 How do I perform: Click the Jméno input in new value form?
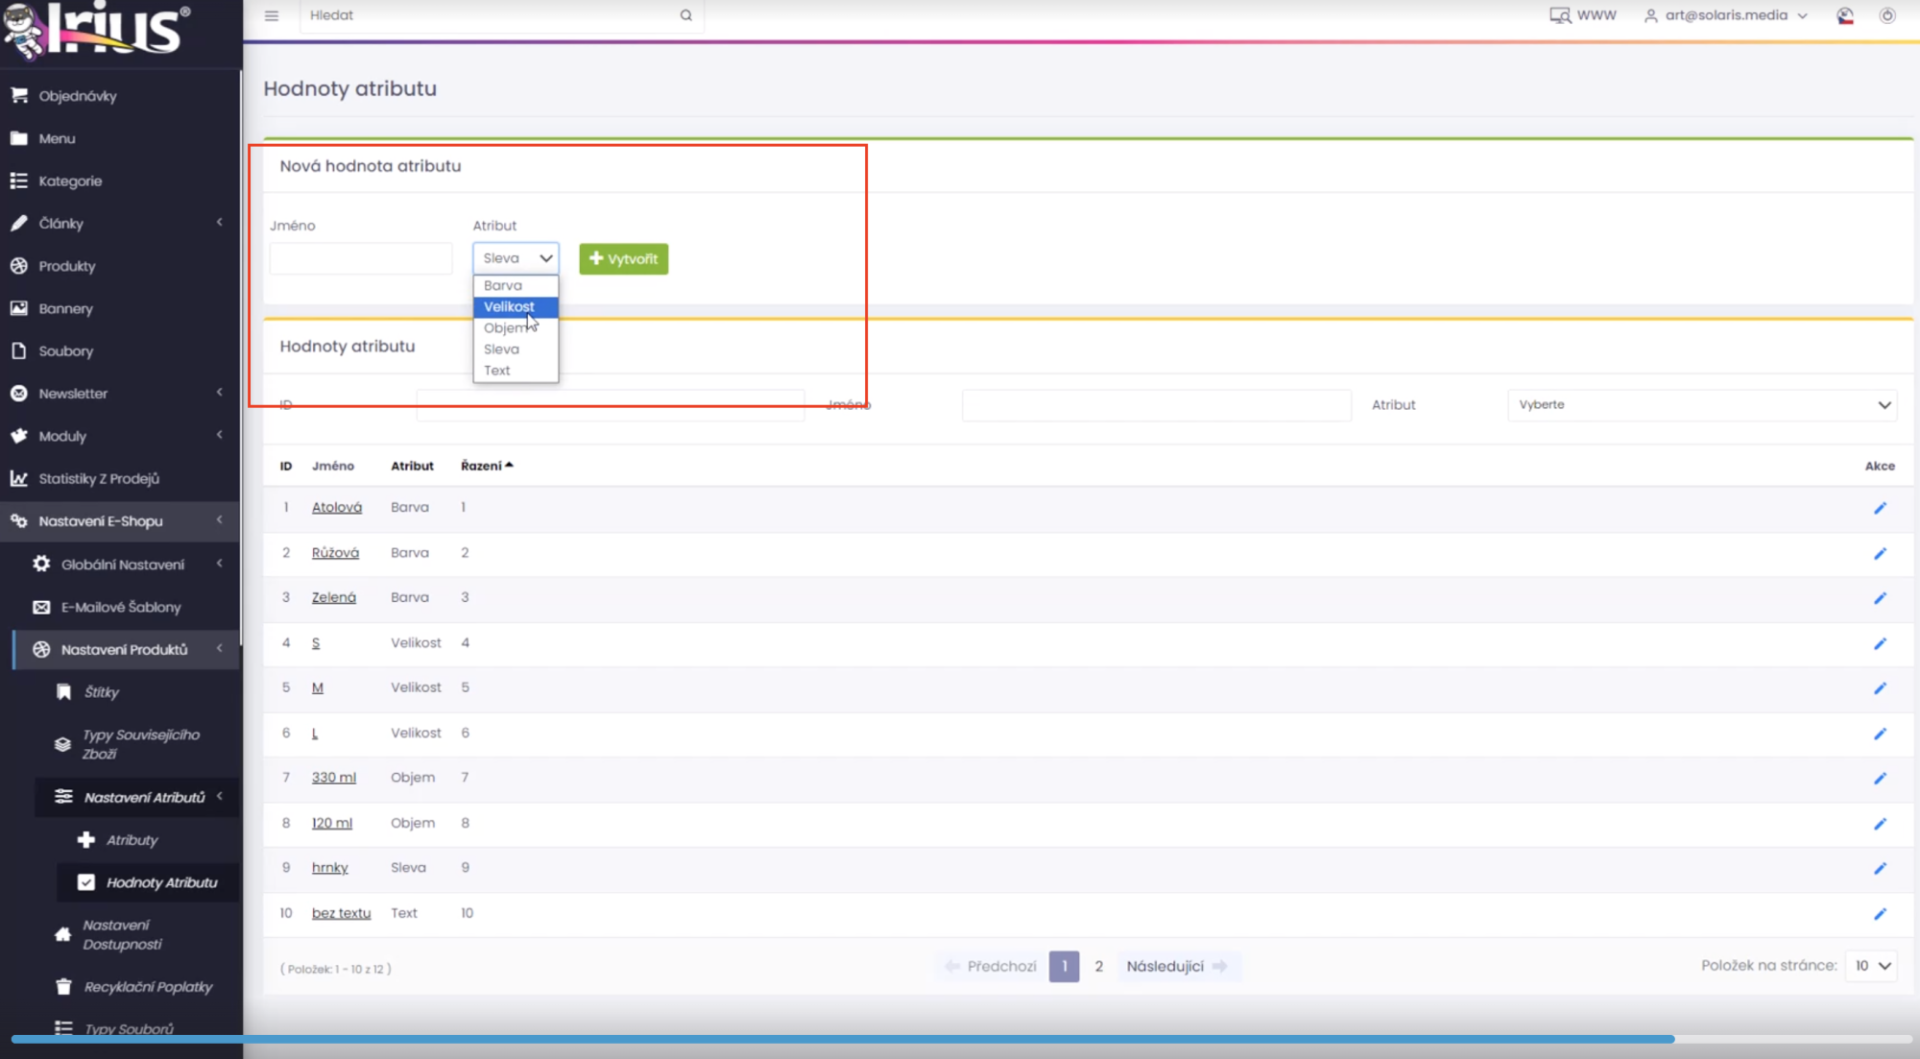click(x=361, y=258)
